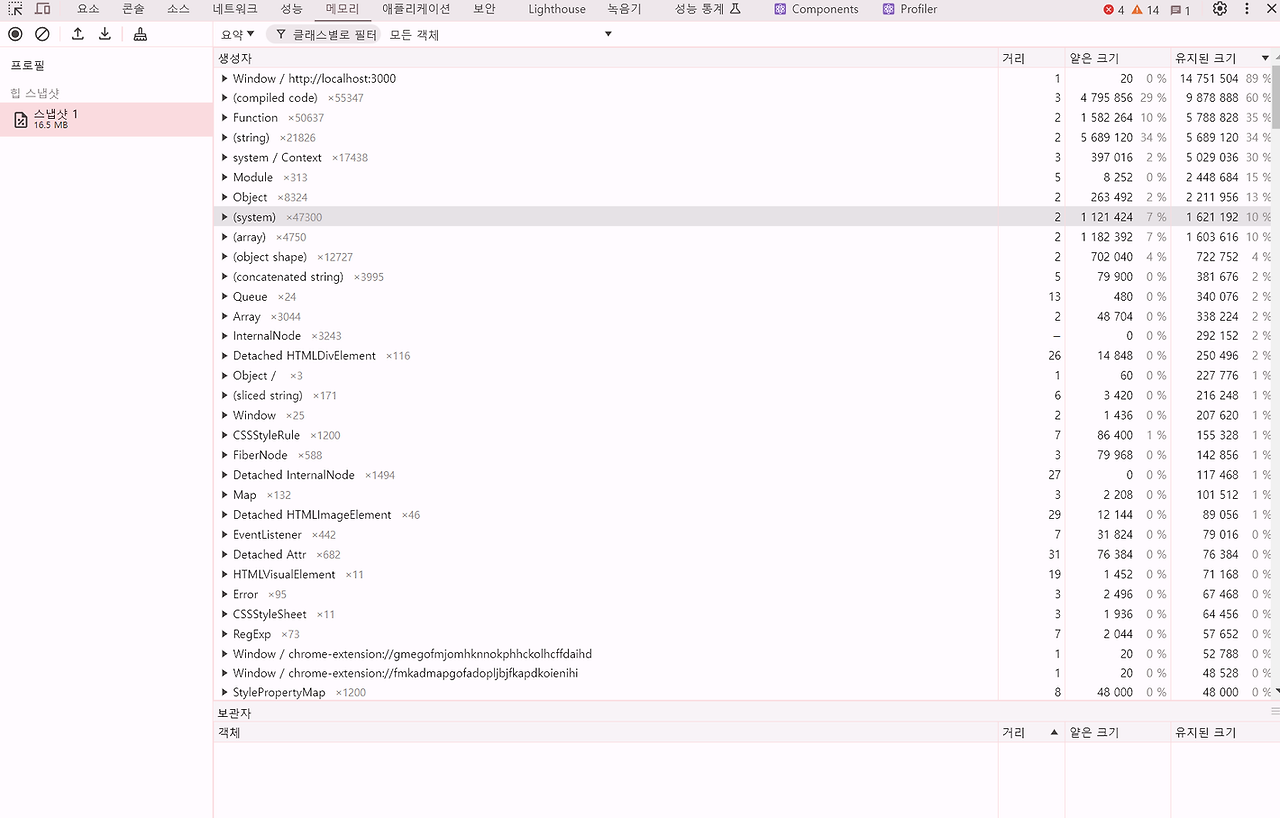The width and height of the screenshot is (1280, 818).
Task: Select the Detached InternalNode ×1494 row
Action: click(743, 475)
